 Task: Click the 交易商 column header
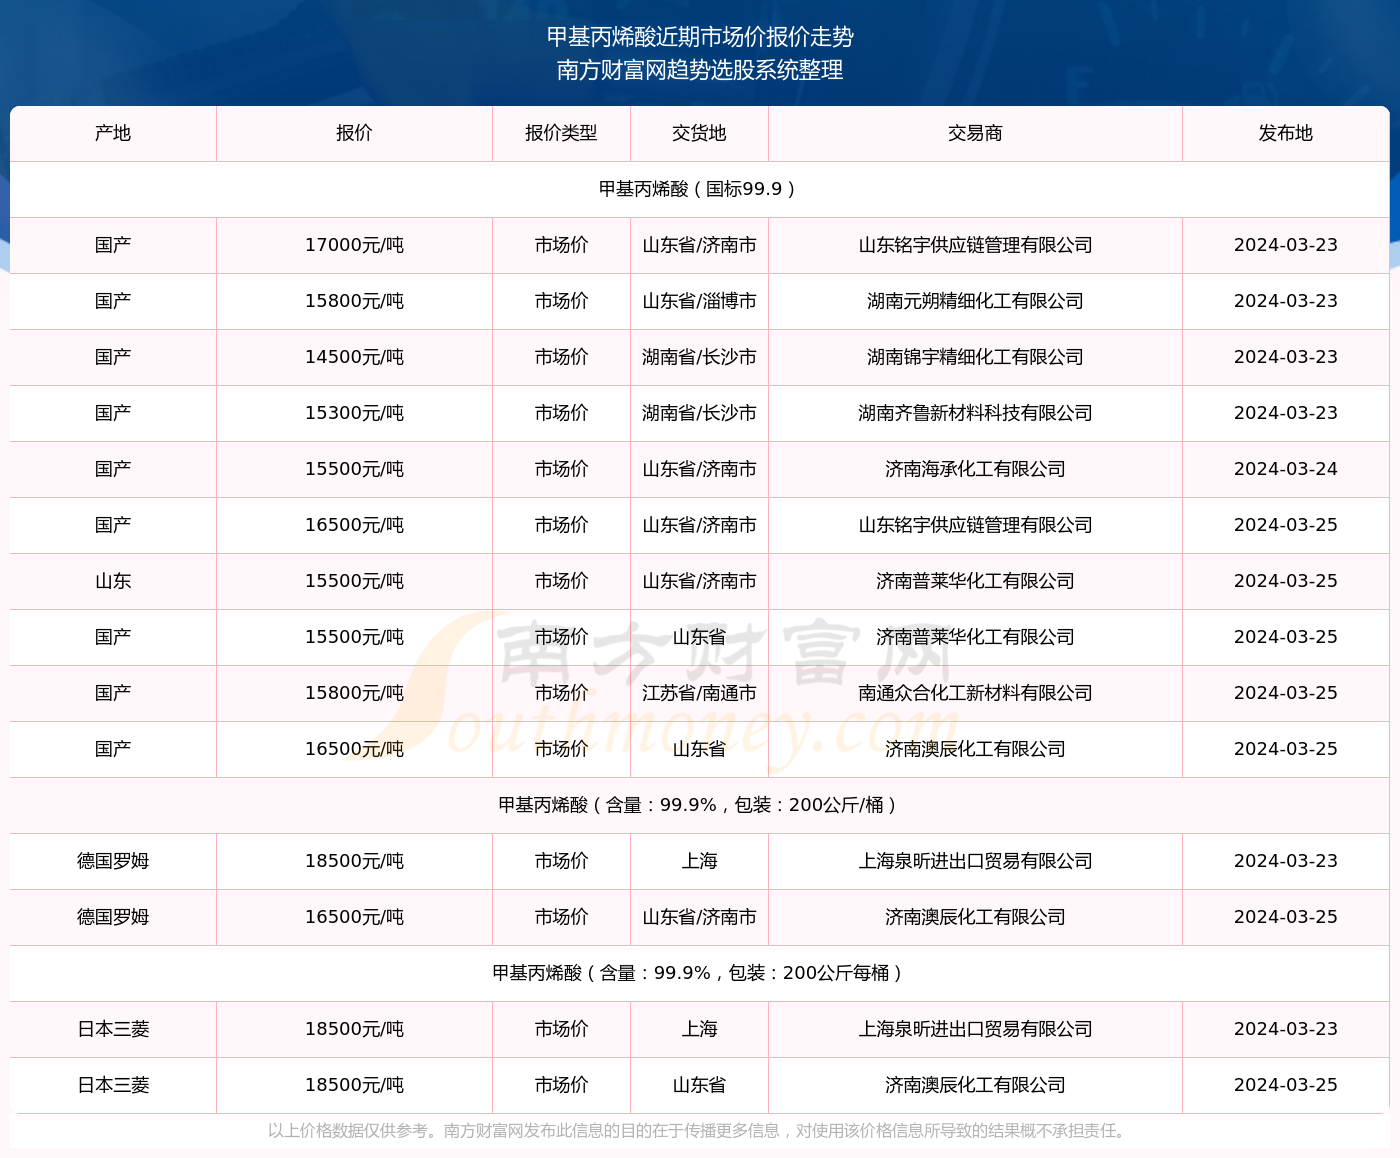975,133
